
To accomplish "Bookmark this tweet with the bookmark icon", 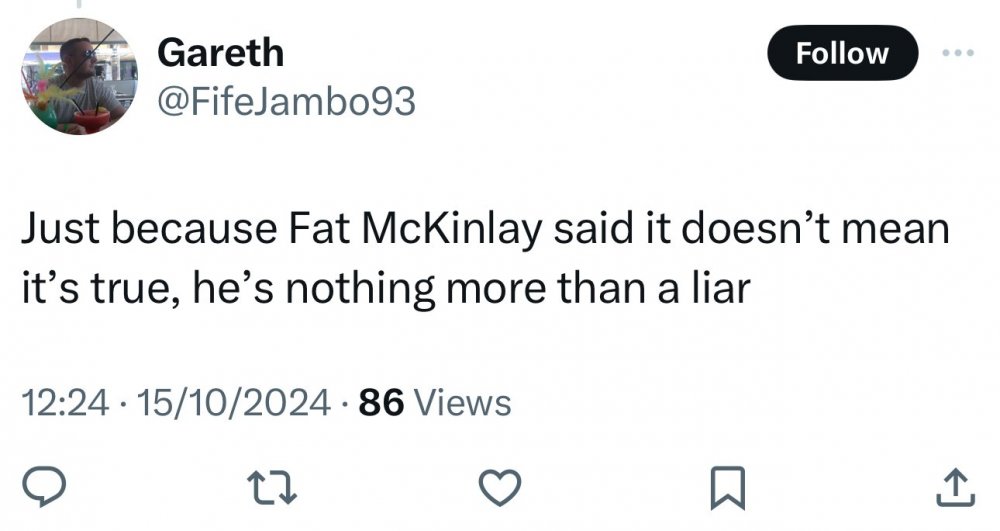I will point(728,488).
